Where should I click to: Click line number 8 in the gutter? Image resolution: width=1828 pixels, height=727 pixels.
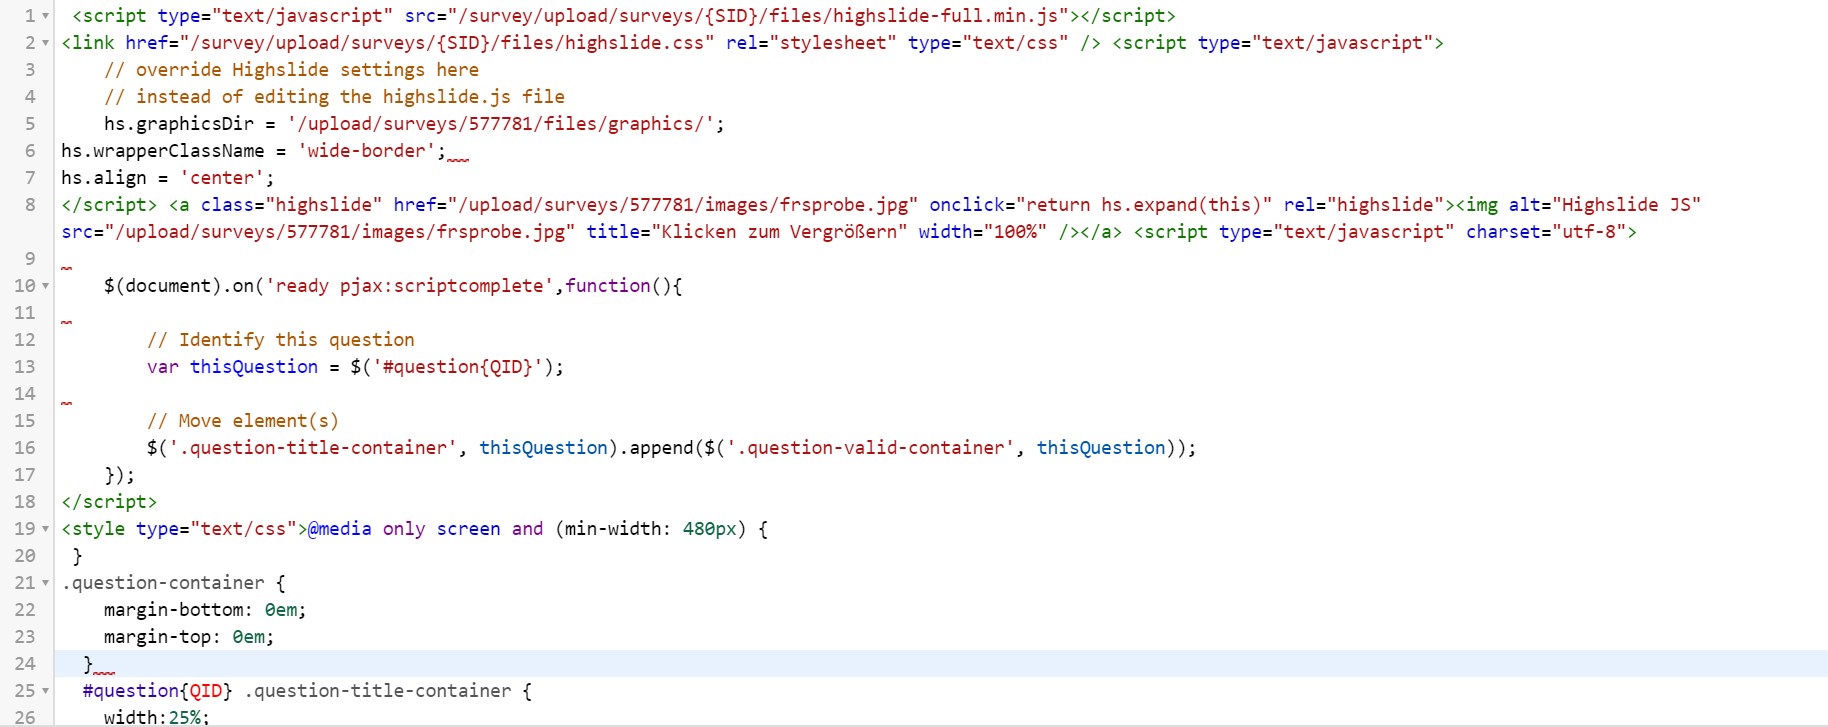[29, 205]
